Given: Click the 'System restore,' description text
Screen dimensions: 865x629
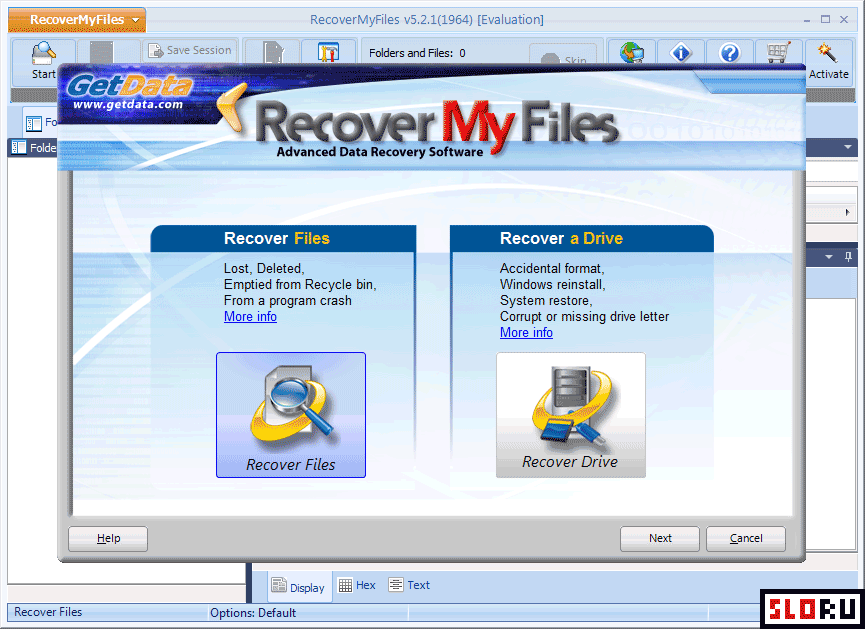Looking at the screenshot, I should click(546, 301).
